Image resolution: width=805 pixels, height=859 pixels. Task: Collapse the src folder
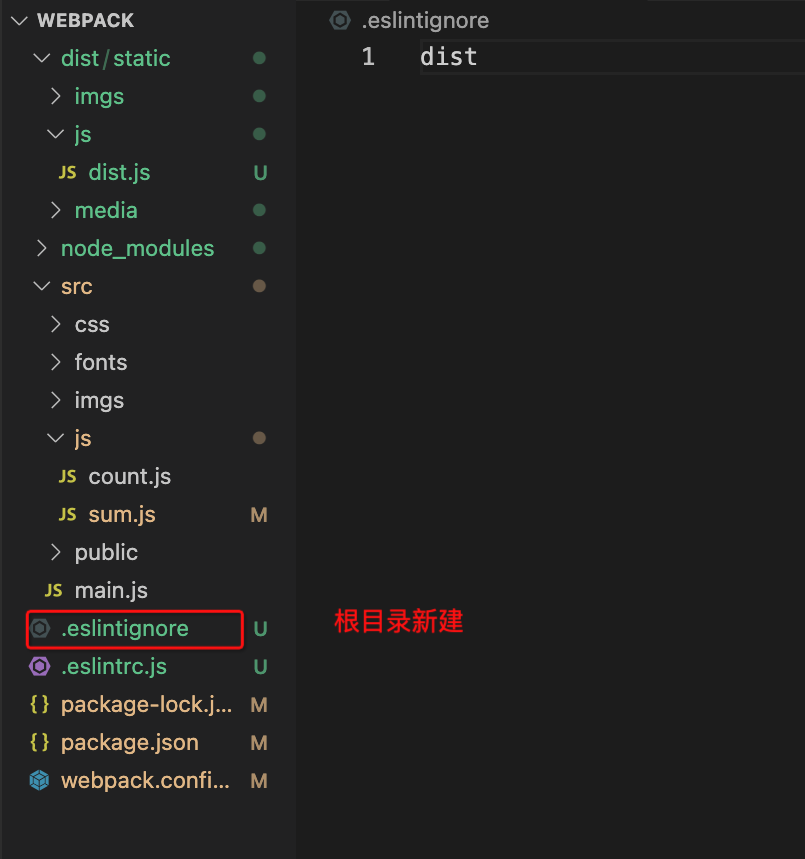(x=40, y=286)
